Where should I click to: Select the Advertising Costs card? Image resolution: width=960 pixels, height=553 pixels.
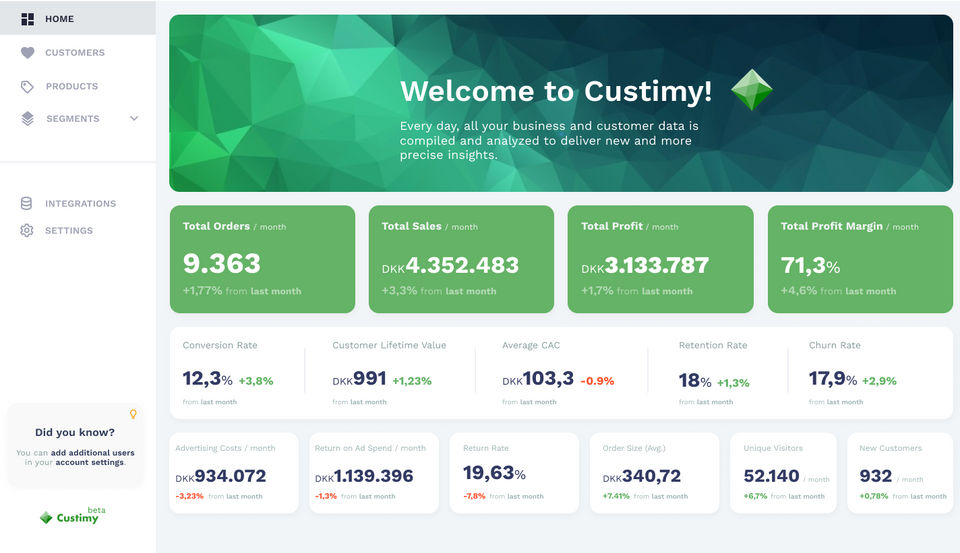coord(234,473)
